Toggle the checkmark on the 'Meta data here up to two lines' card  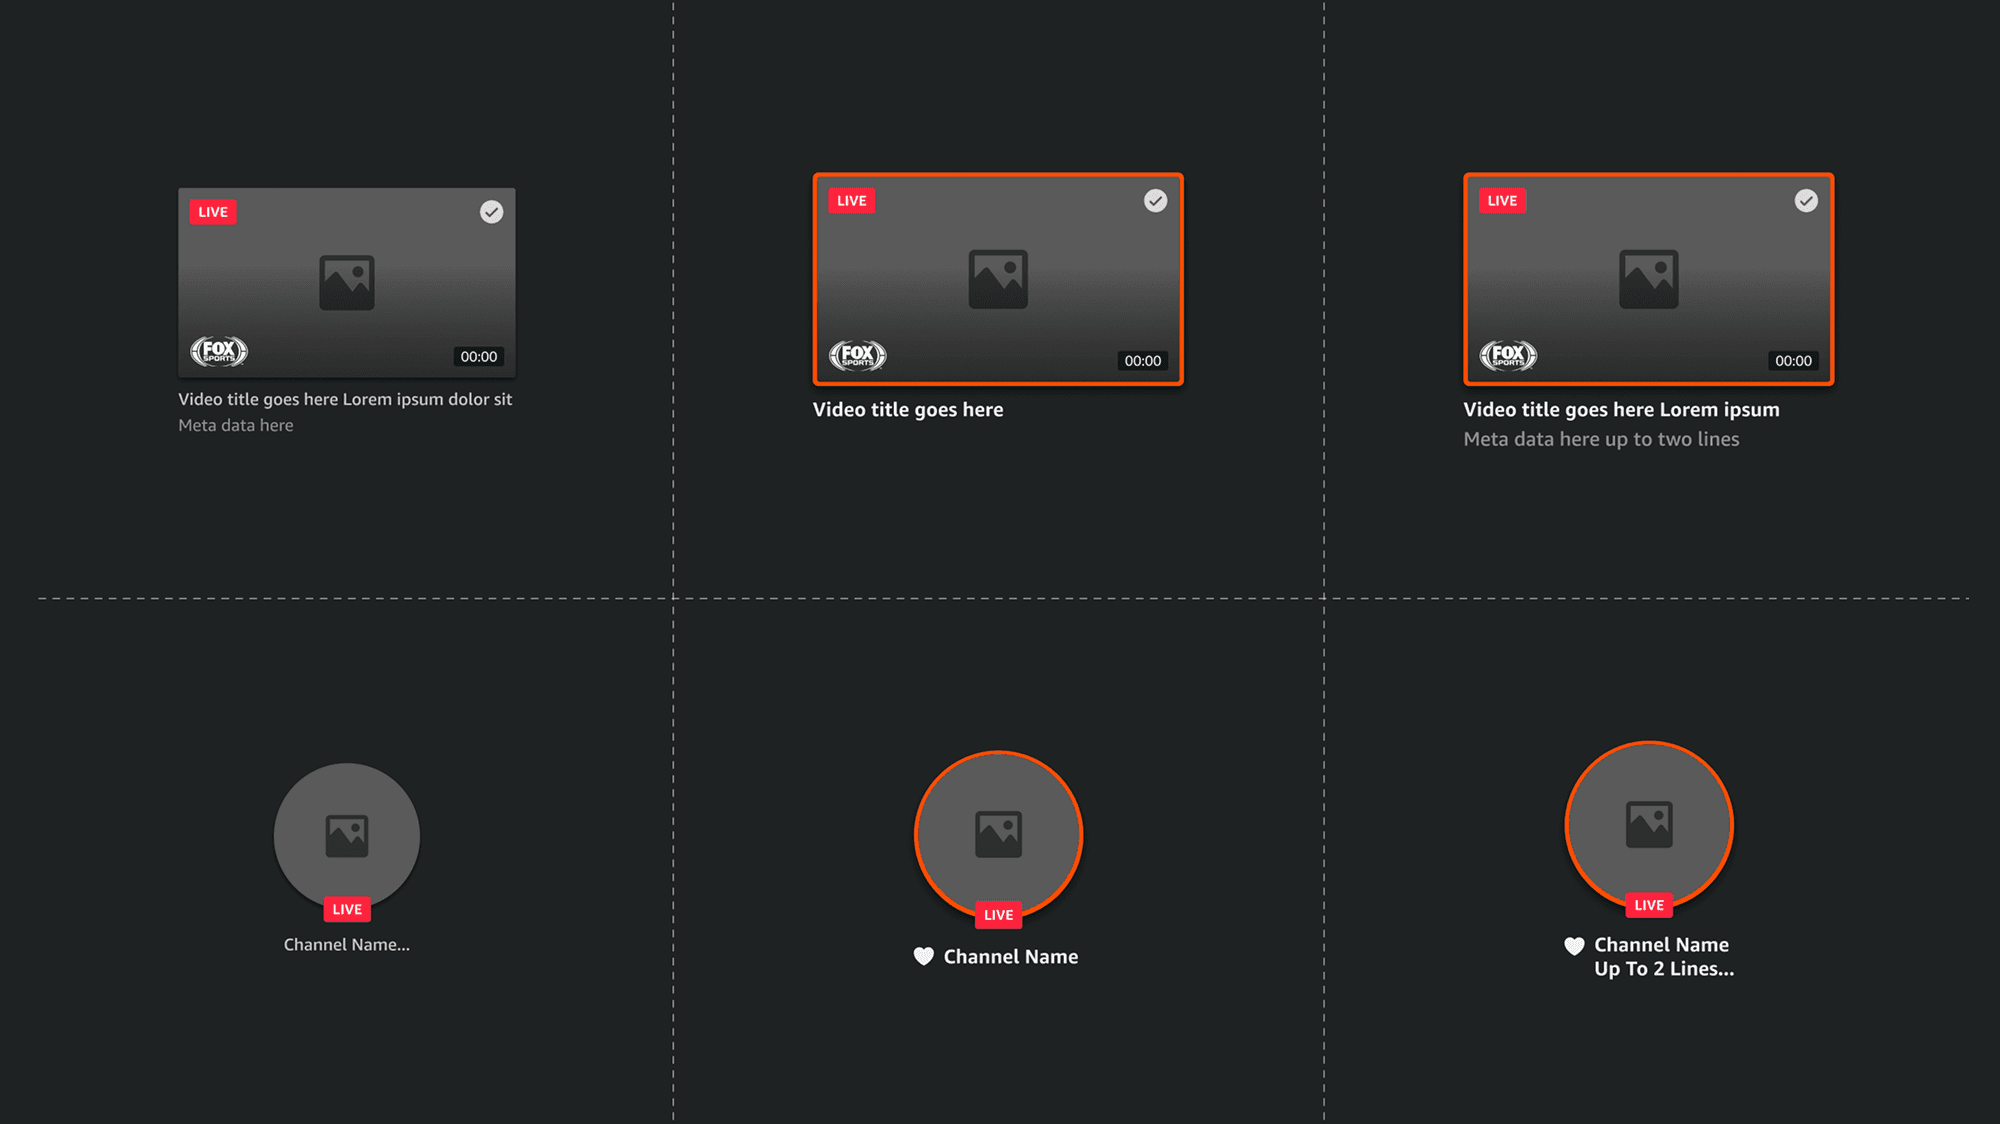coord(1806,201)
